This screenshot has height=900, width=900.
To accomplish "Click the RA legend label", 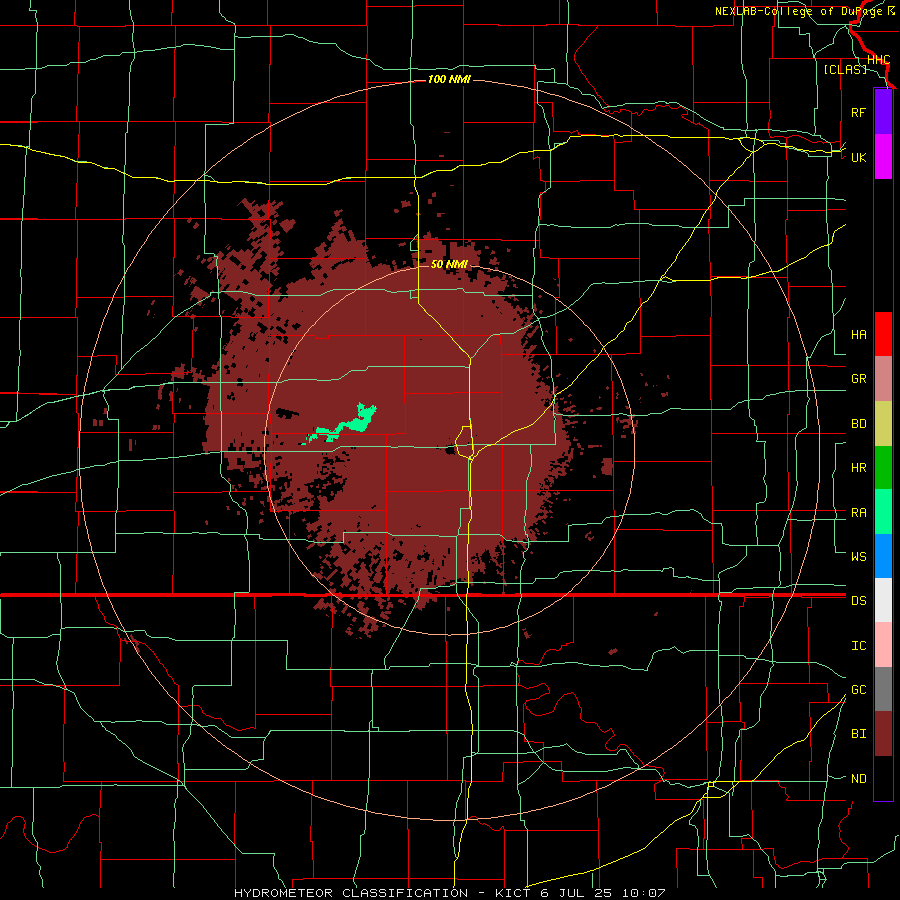I will (x=858, y=513).
